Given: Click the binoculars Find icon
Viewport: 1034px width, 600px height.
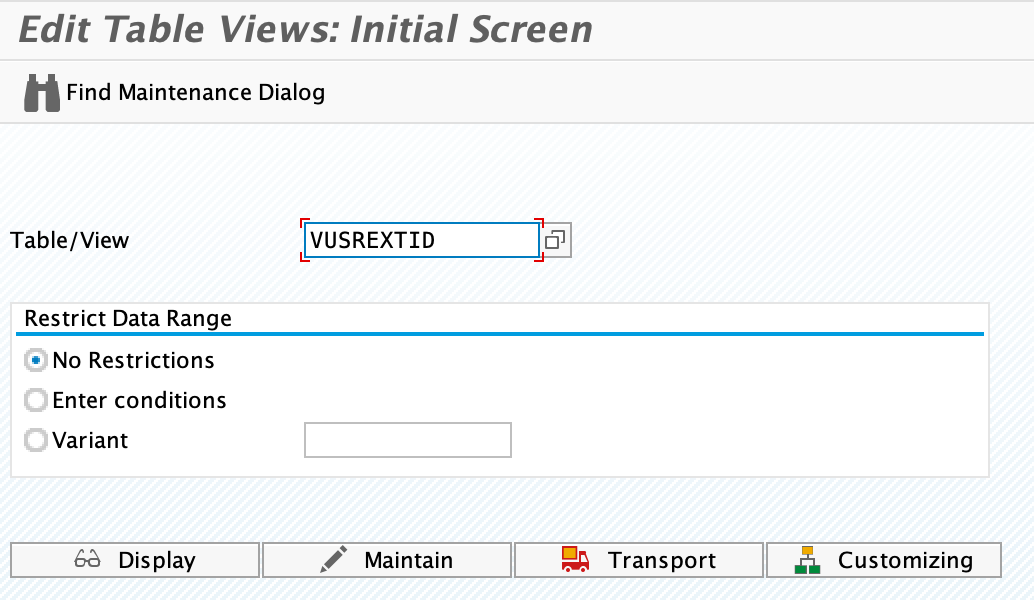Looking at the screenshot, I should pos(42,93).
